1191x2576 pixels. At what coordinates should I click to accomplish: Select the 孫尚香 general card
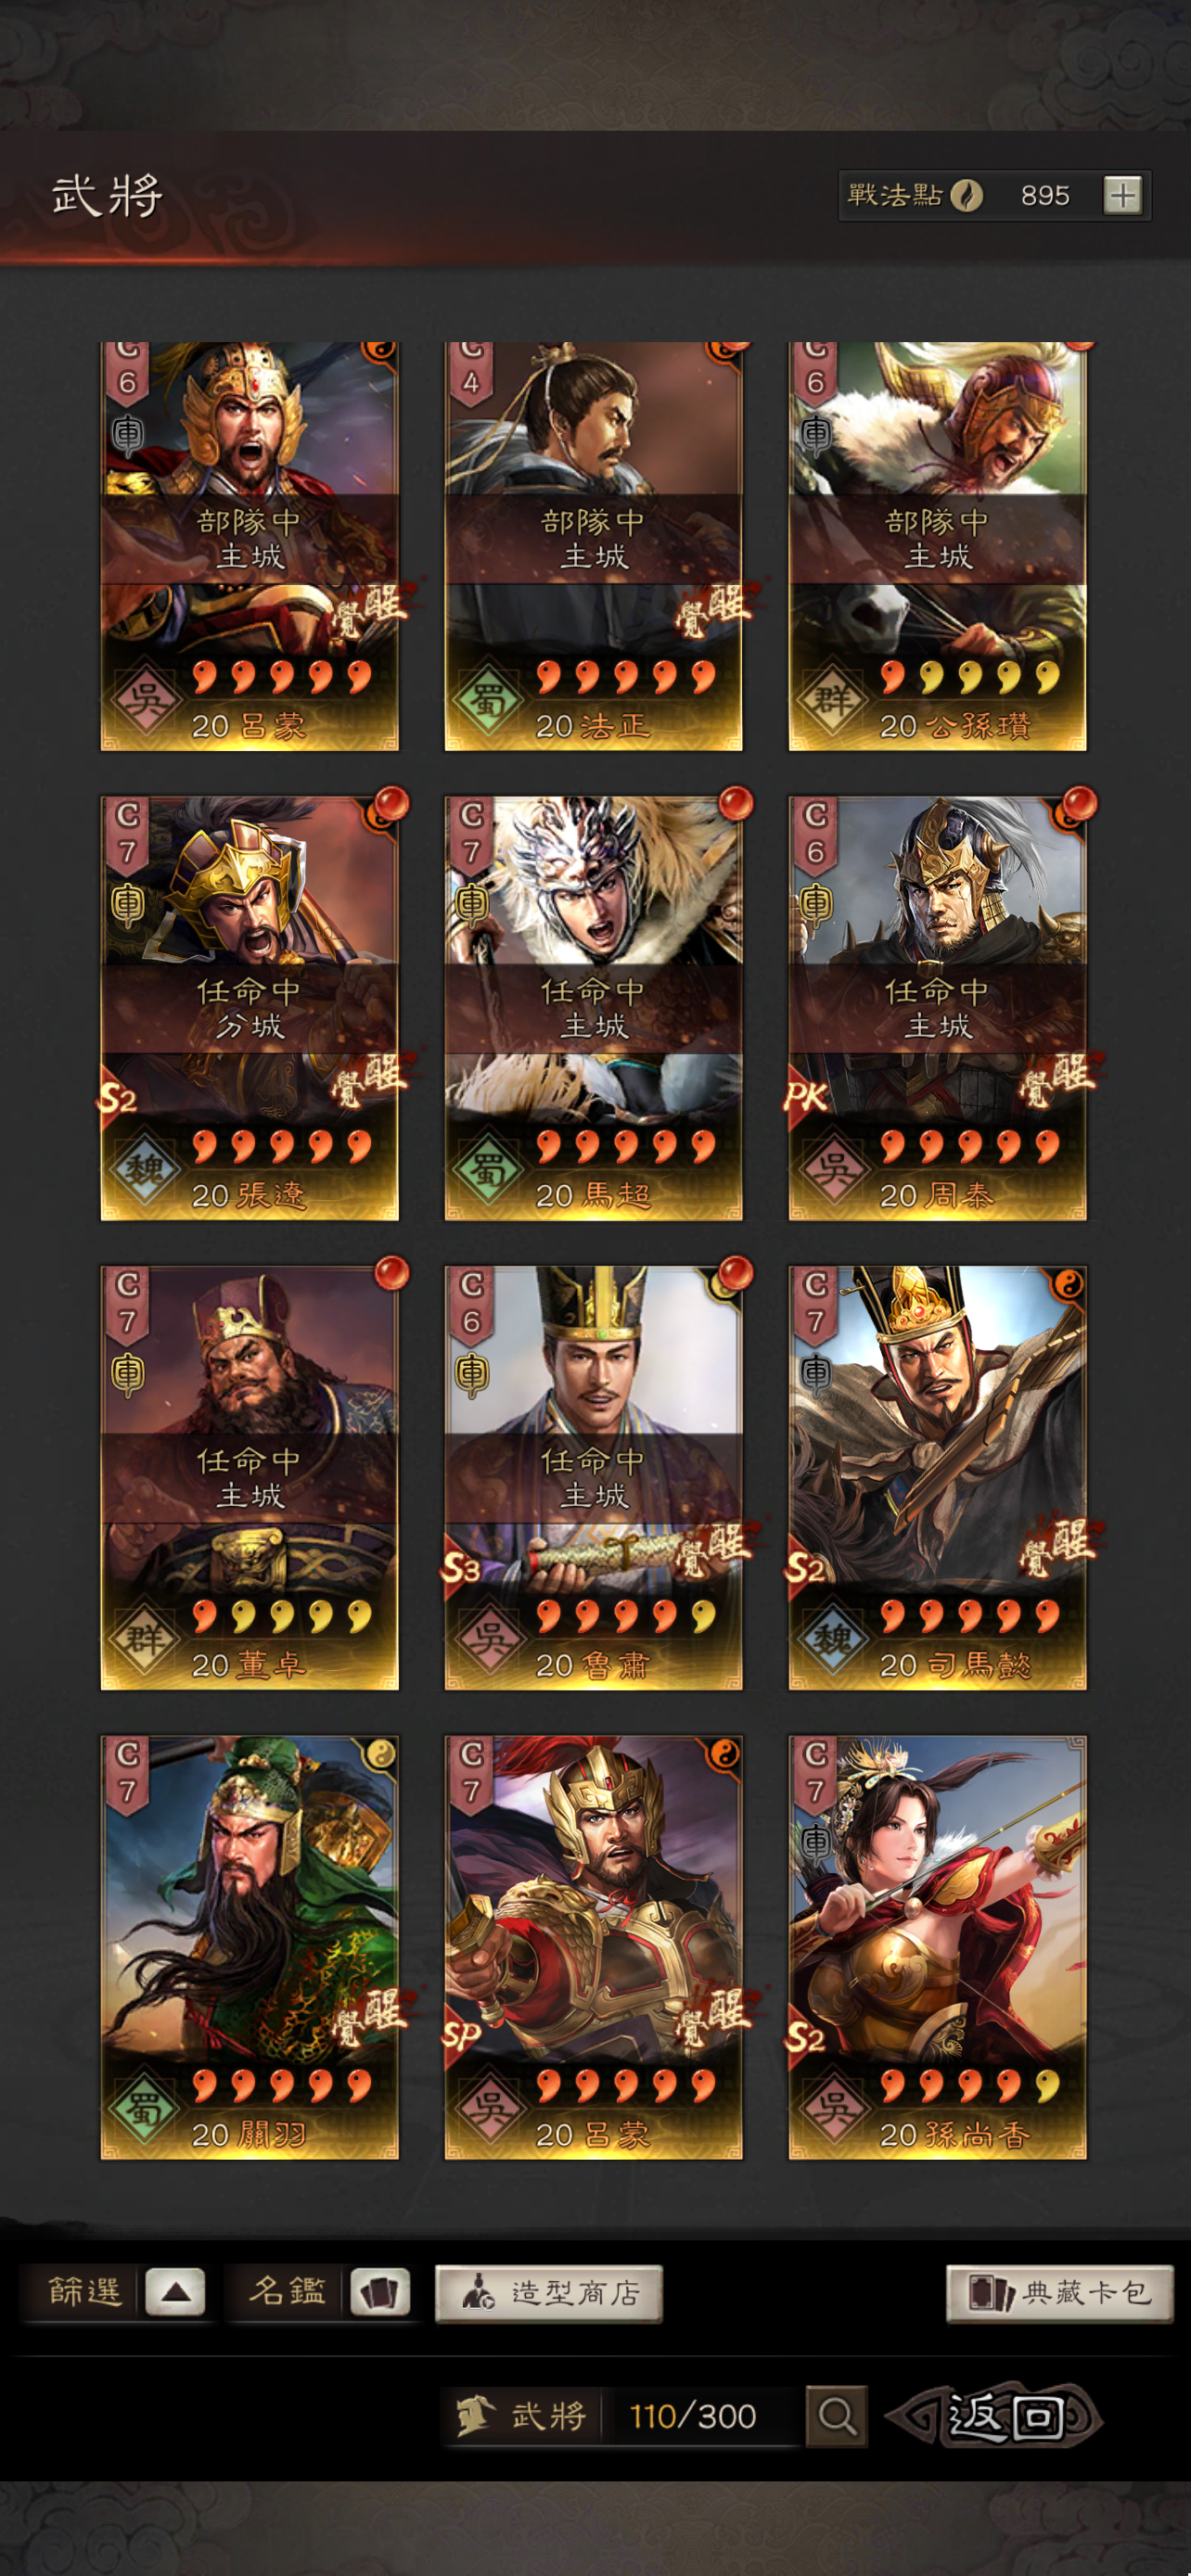coord(937,1946)
